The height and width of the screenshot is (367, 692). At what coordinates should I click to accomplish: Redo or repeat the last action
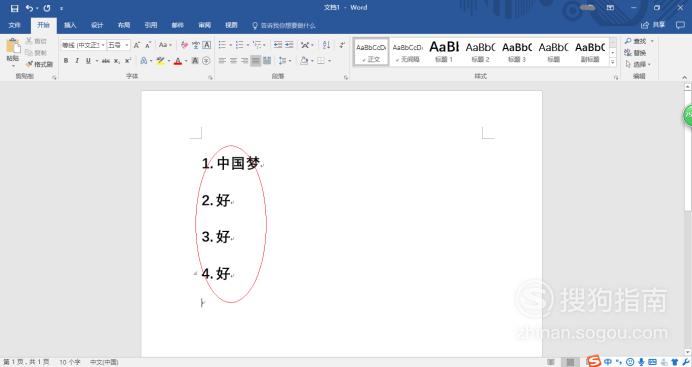[47, 8]
